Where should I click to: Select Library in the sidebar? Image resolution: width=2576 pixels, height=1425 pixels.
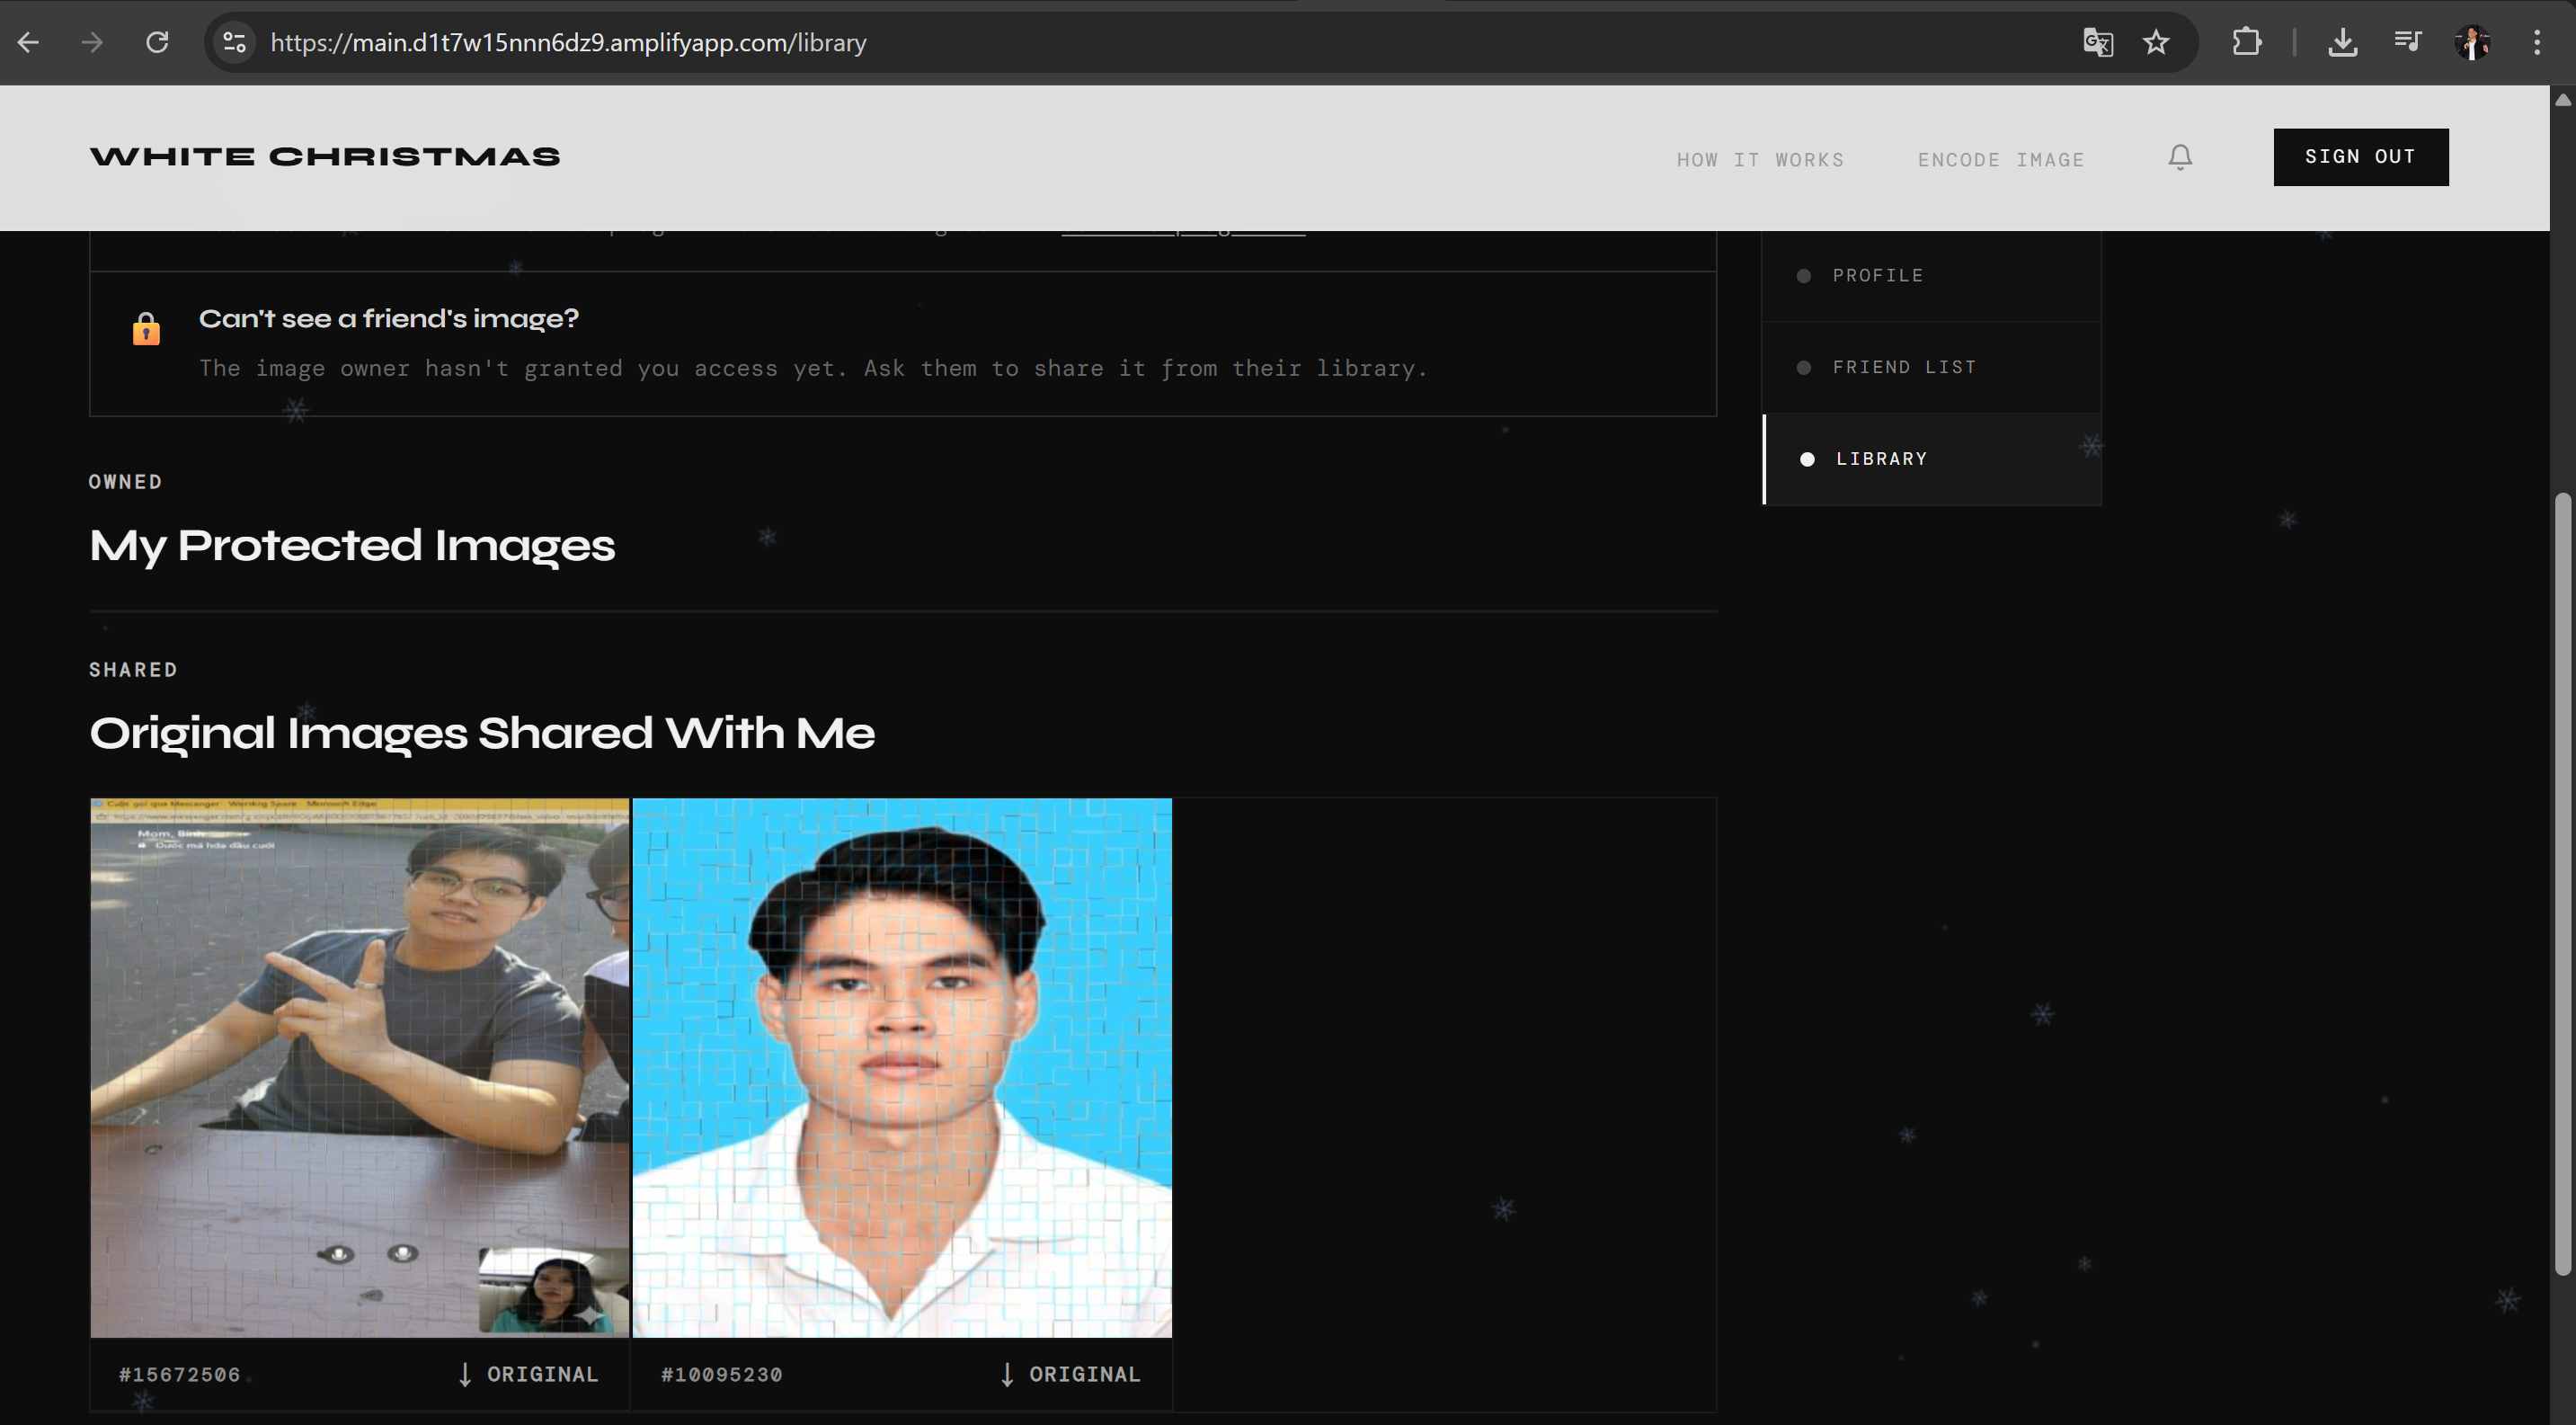coord(1880,459)
